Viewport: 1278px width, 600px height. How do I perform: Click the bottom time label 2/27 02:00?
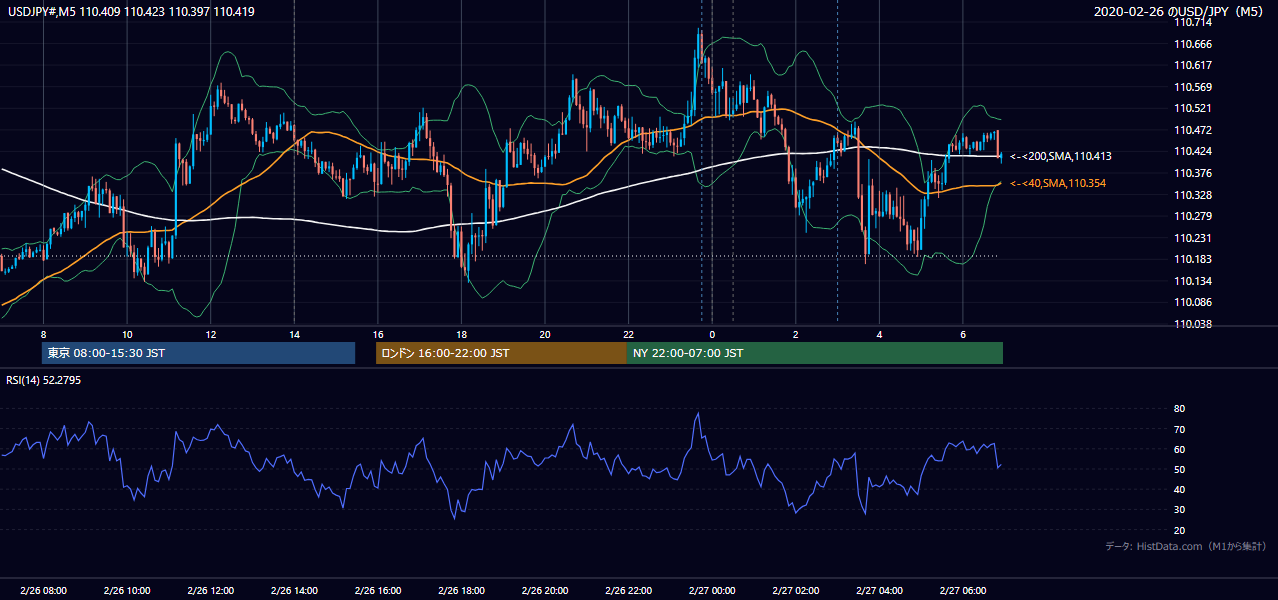795,590
